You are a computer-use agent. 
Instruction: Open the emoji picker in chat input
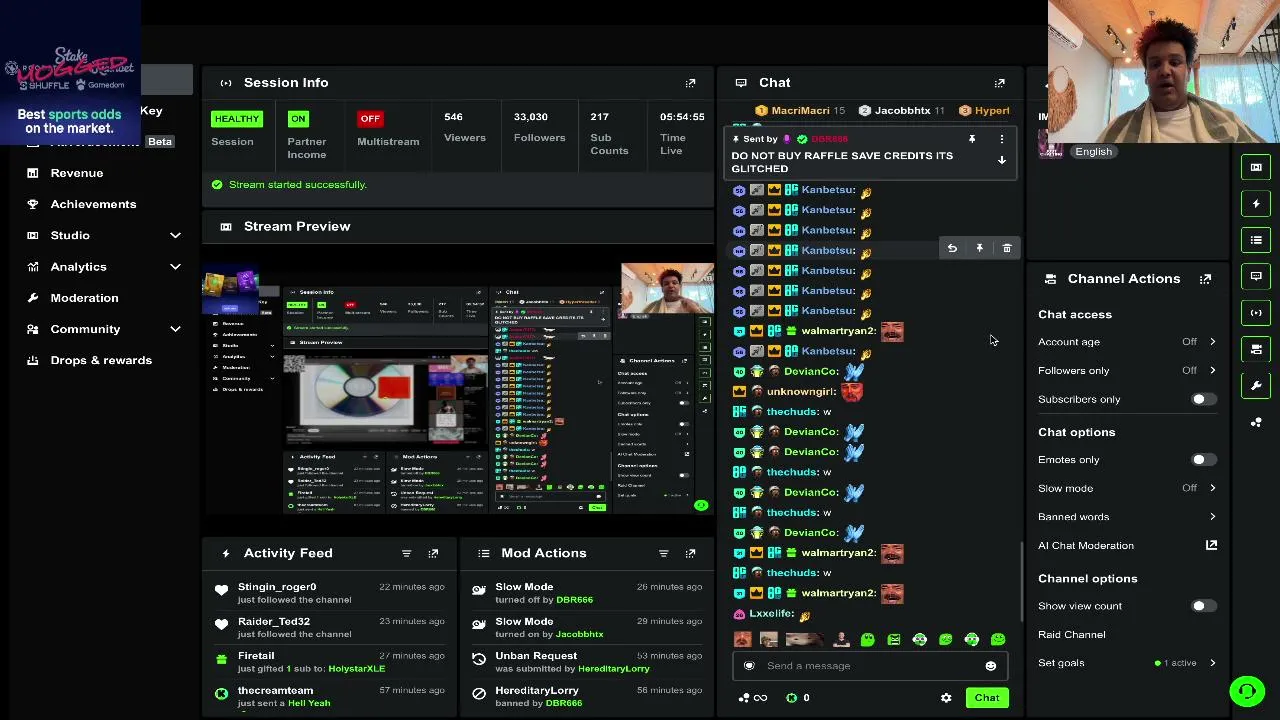pos(990,666)
